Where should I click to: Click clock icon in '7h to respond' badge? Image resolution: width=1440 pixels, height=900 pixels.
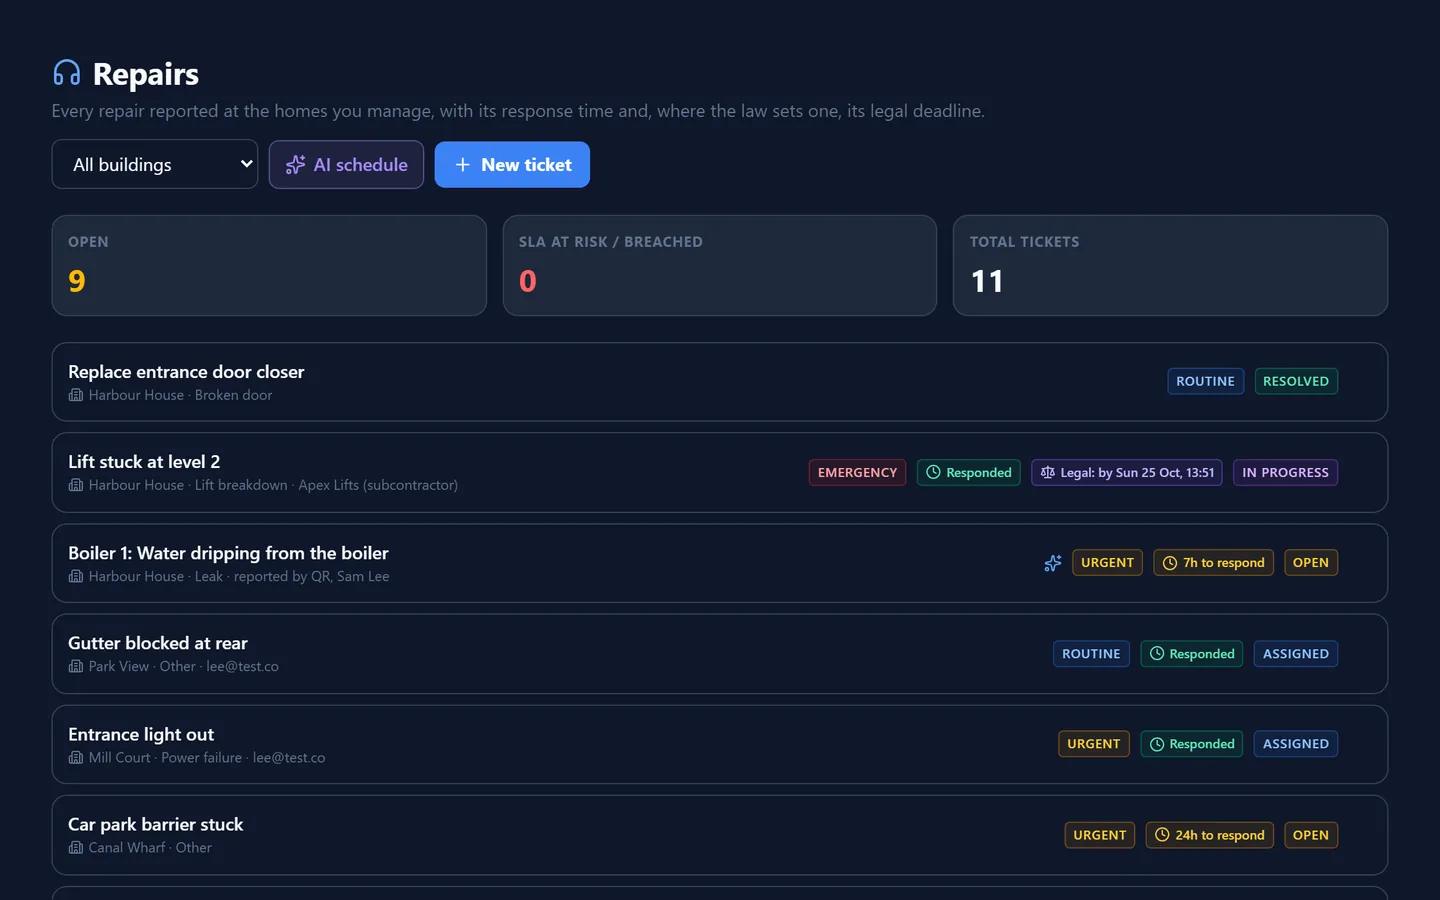coord(1169,563)
